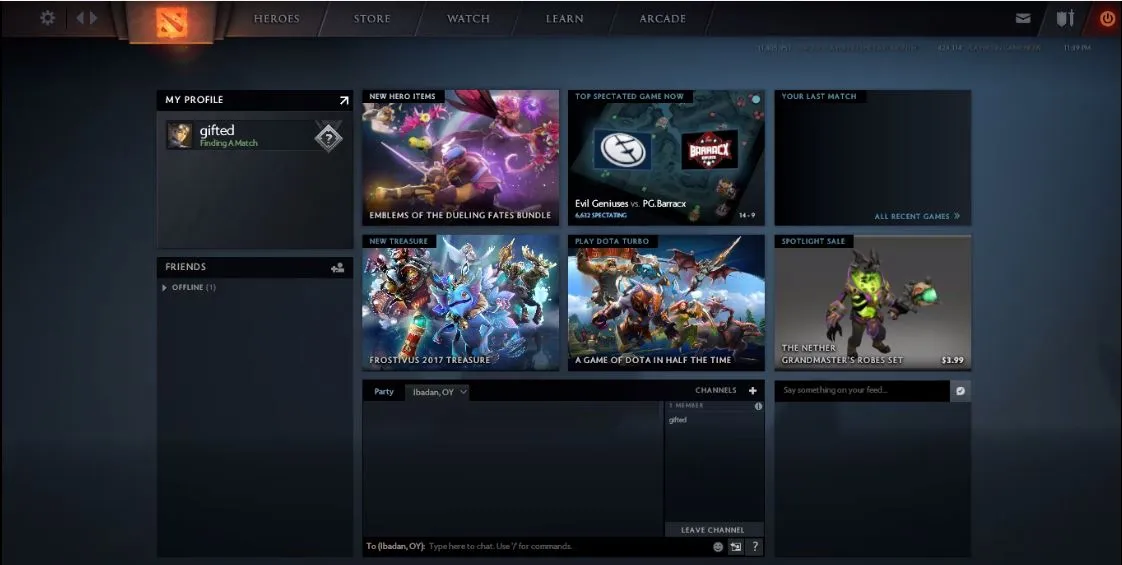Go back with the left arrow
Image resolution: width=1122 pixels, height=565 pixels.
click(80, 18)
